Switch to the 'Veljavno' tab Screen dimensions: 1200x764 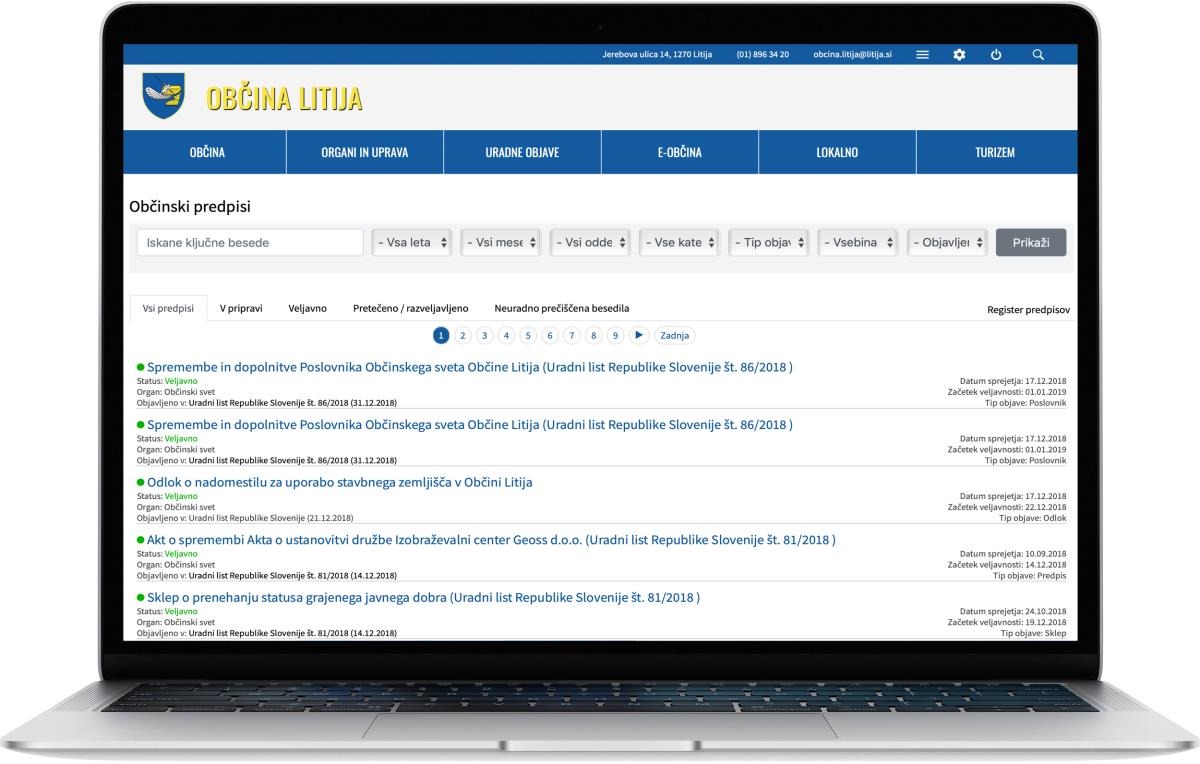(307, 308)
